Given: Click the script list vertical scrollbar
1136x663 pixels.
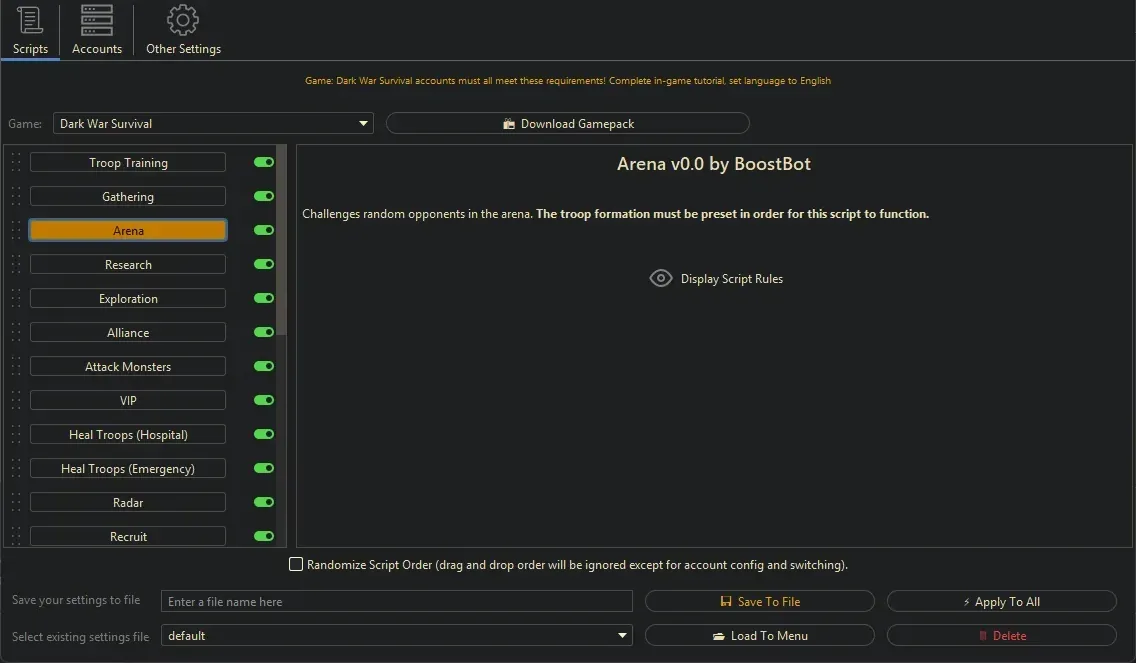Looking at the screenshot, I should (282, 241).
